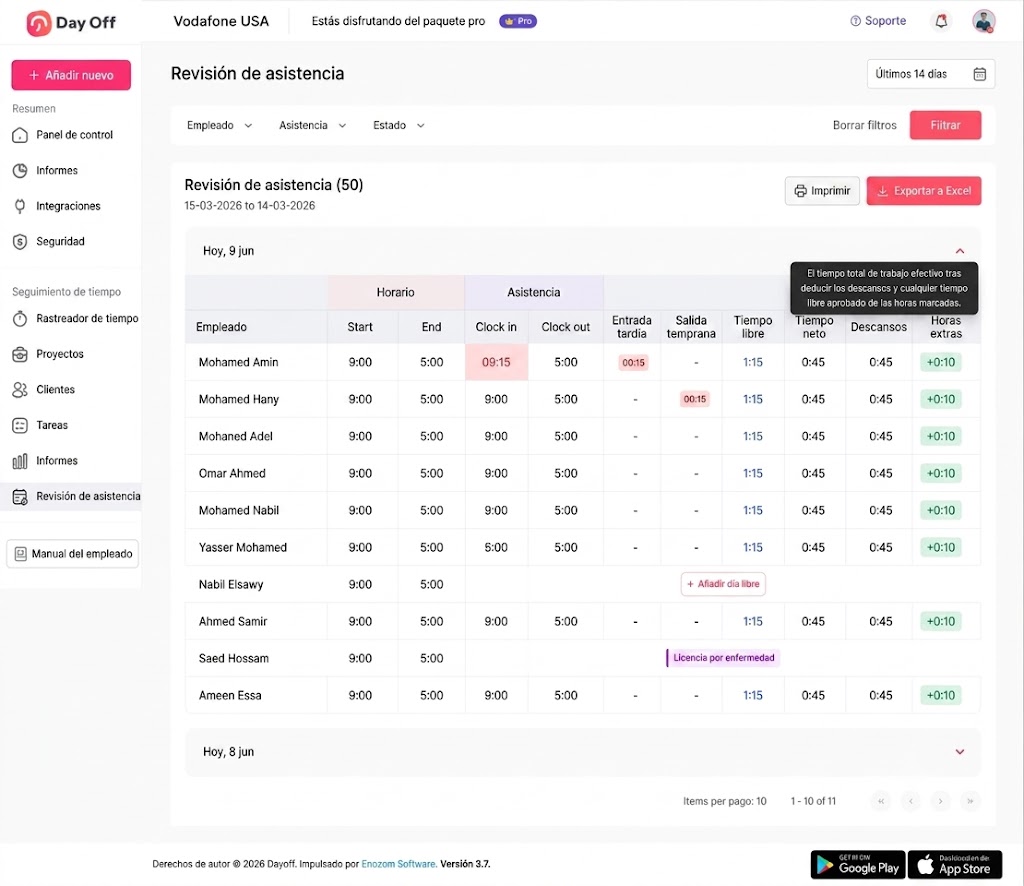
Task: Open the notifications bell icon
Action: point(941,22)
